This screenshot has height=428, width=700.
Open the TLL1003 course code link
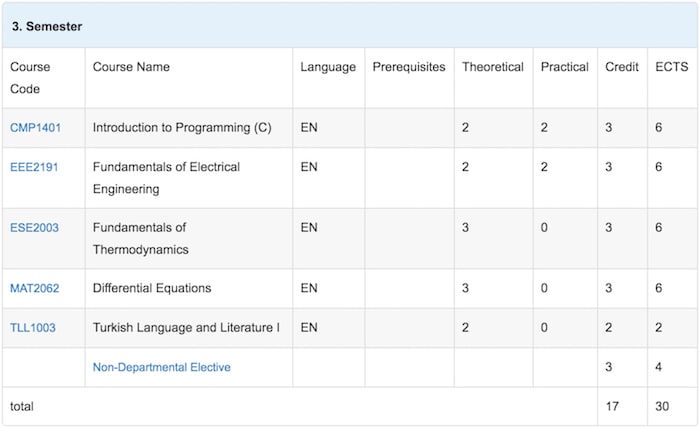[x=33, y=328]
